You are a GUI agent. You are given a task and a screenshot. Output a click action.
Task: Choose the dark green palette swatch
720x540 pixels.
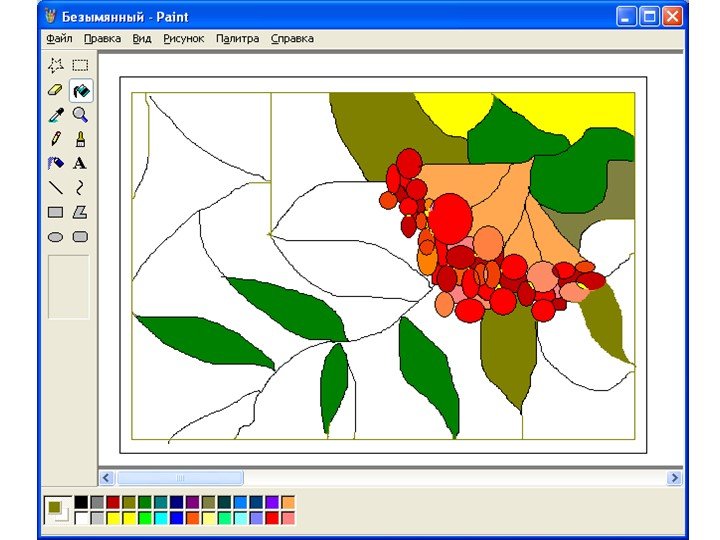(x=145, y=502)
